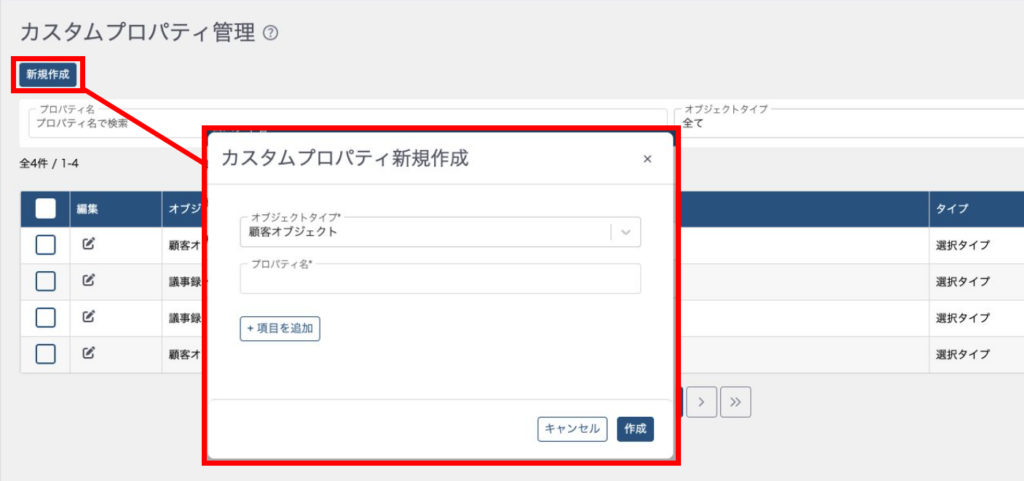Check the second row checkbox
The height and width of the screenshot is (481, 1024).
tap(45, 281)
